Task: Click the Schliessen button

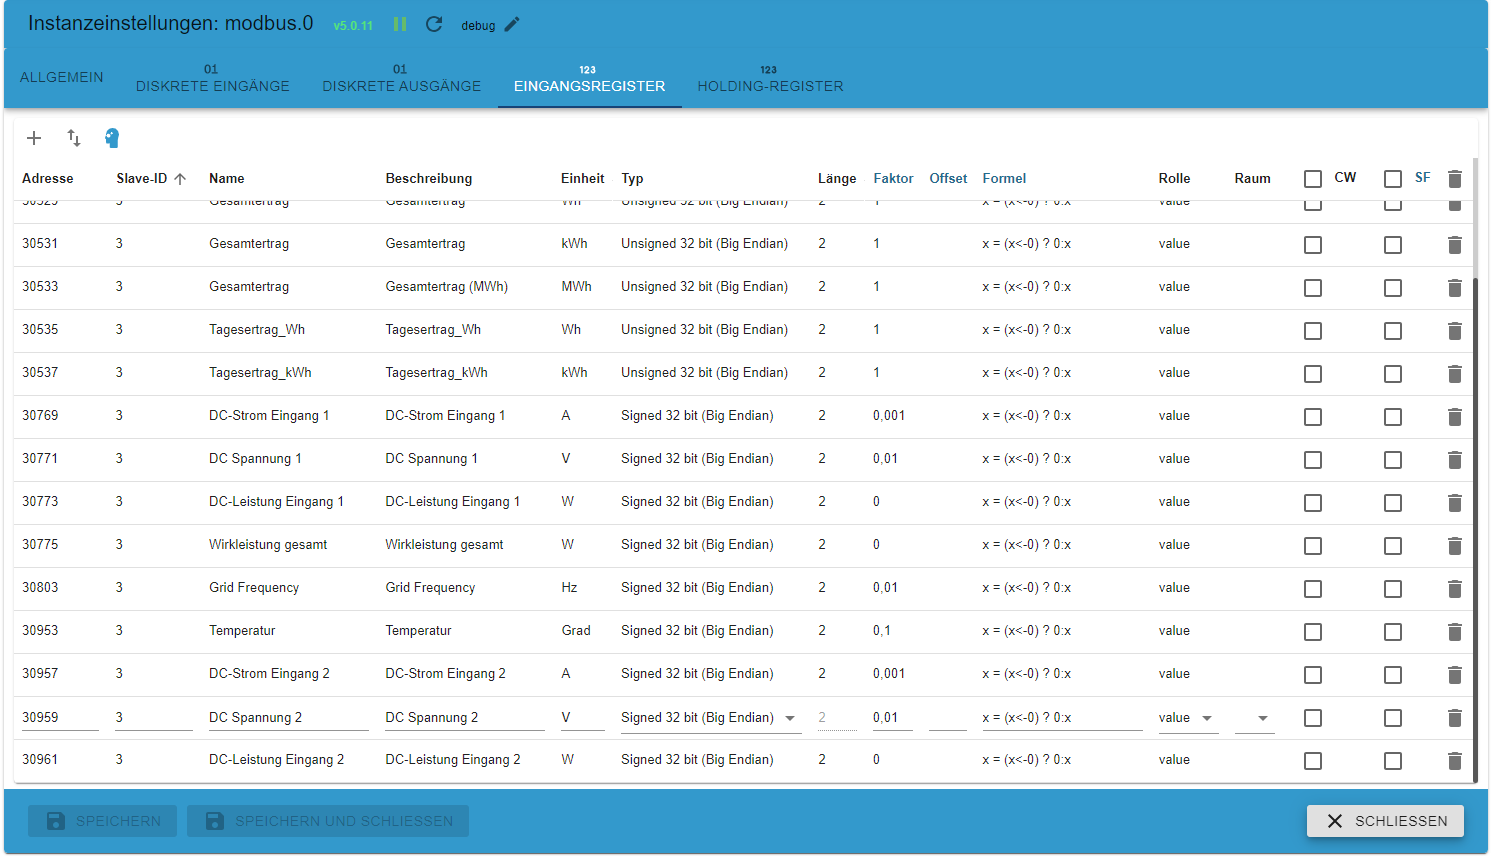Action: tap(1385, 821)
